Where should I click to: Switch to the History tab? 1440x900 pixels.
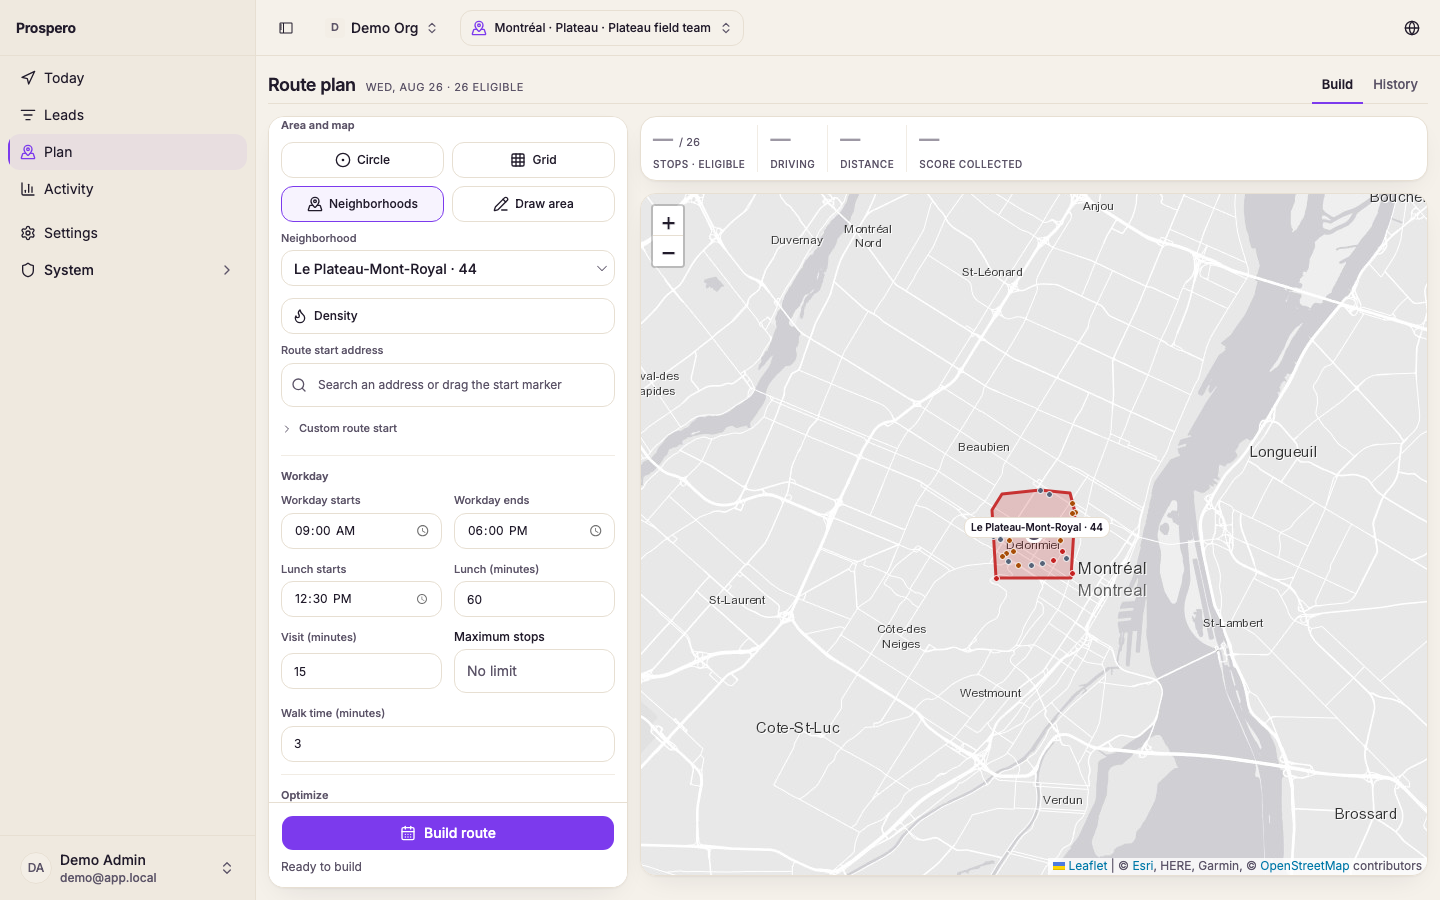click(1395, 85)
